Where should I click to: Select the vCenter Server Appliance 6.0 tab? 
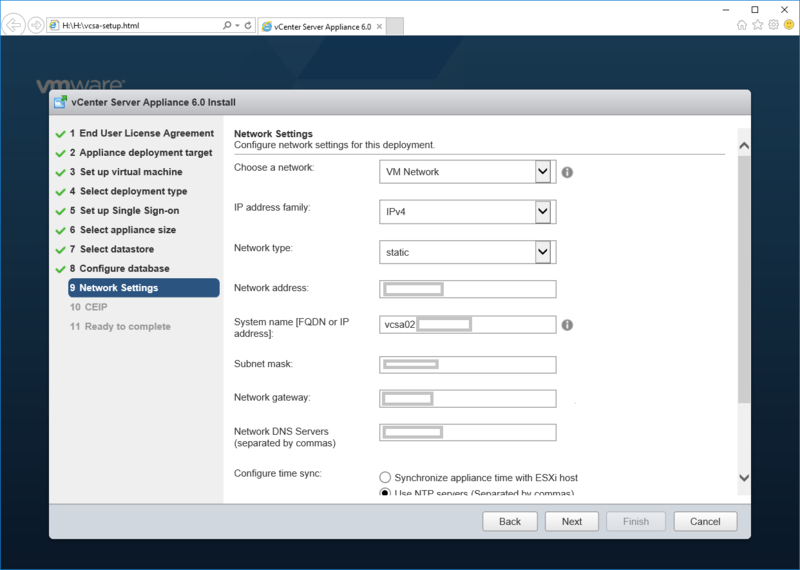point(322,27)
